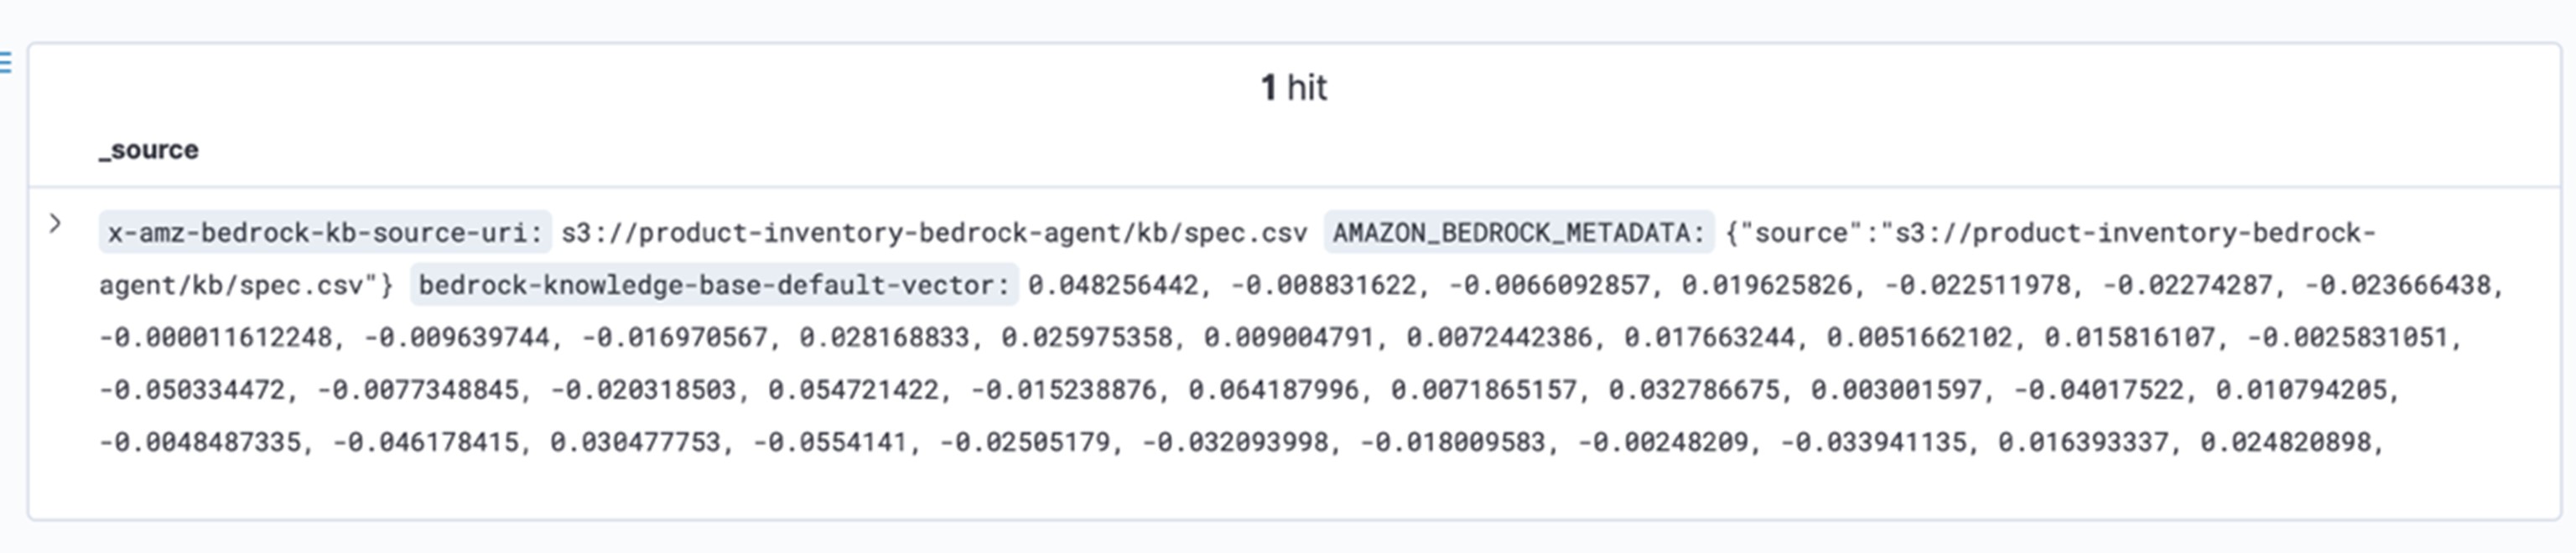Select the x-amz-bedrock-kb-source-uri field label
The width and height of the screenshot is (2576, 553).
(x=325, y=233)
